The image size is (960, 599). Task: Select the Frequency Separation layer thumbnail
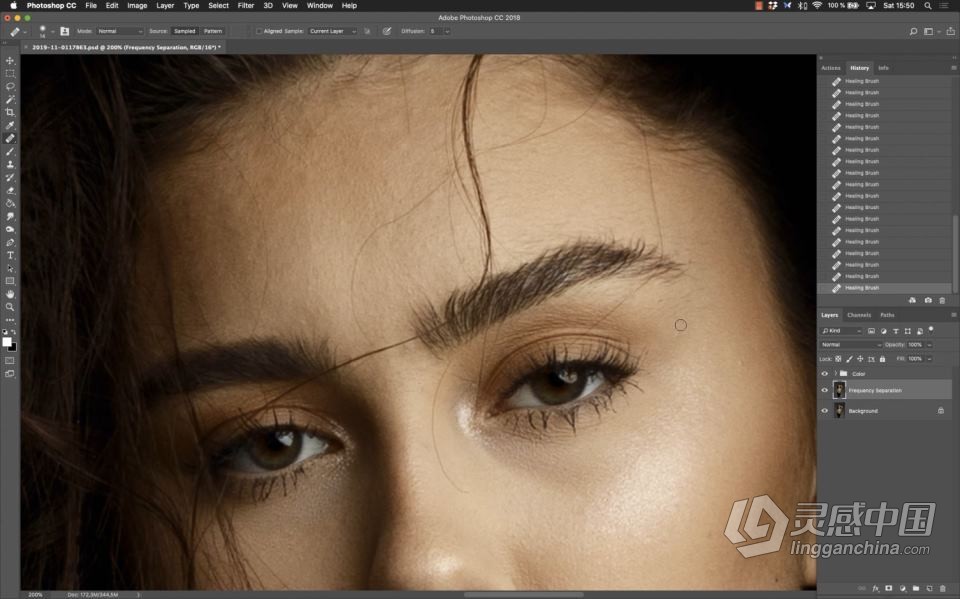click(839, 390)
